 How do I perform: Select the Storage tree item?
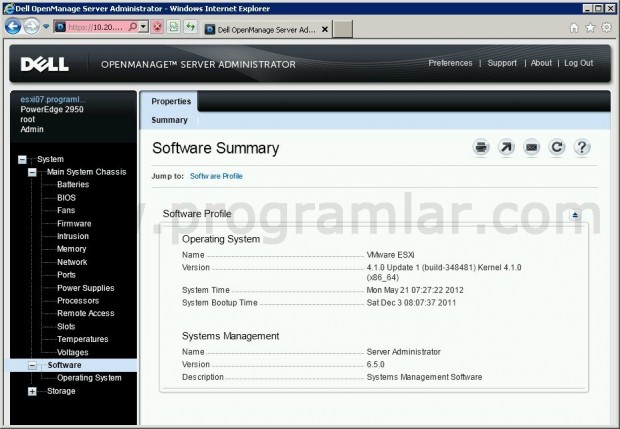pos(61,391)
